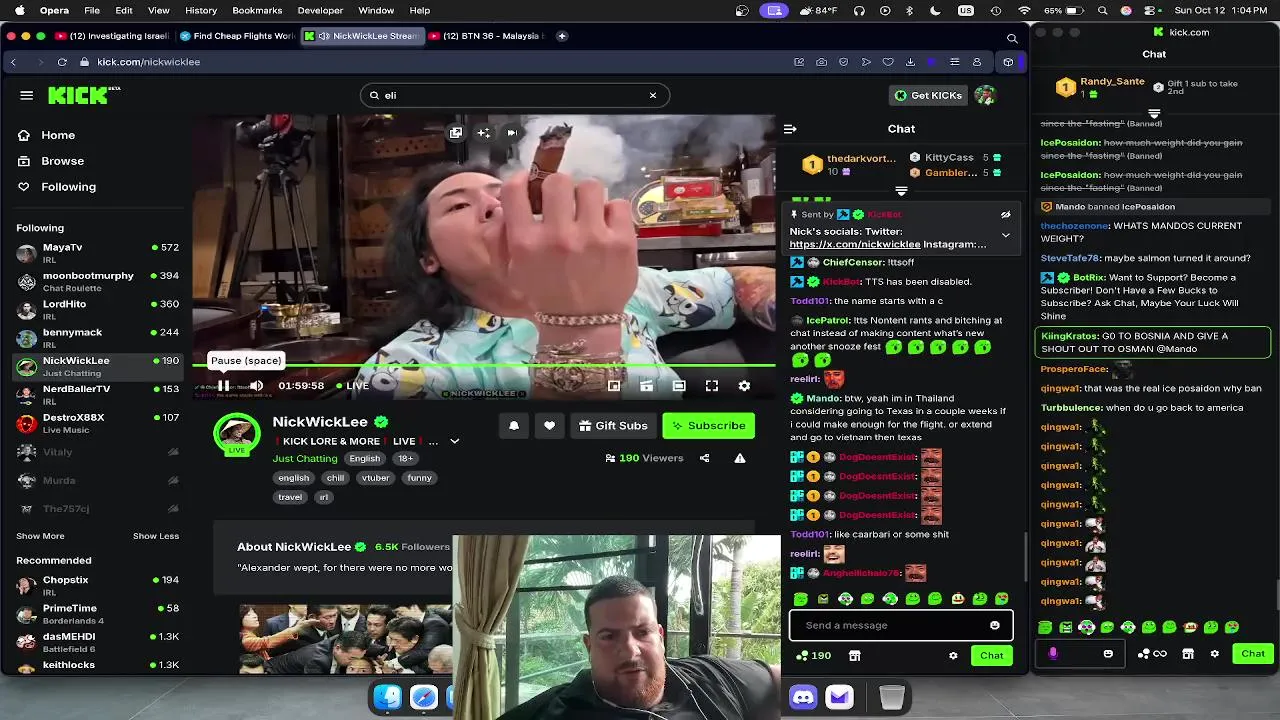Toggle follow heart for NickWickLee
The width and height of the screenshot is (1280, 720).
click(549, 425)
